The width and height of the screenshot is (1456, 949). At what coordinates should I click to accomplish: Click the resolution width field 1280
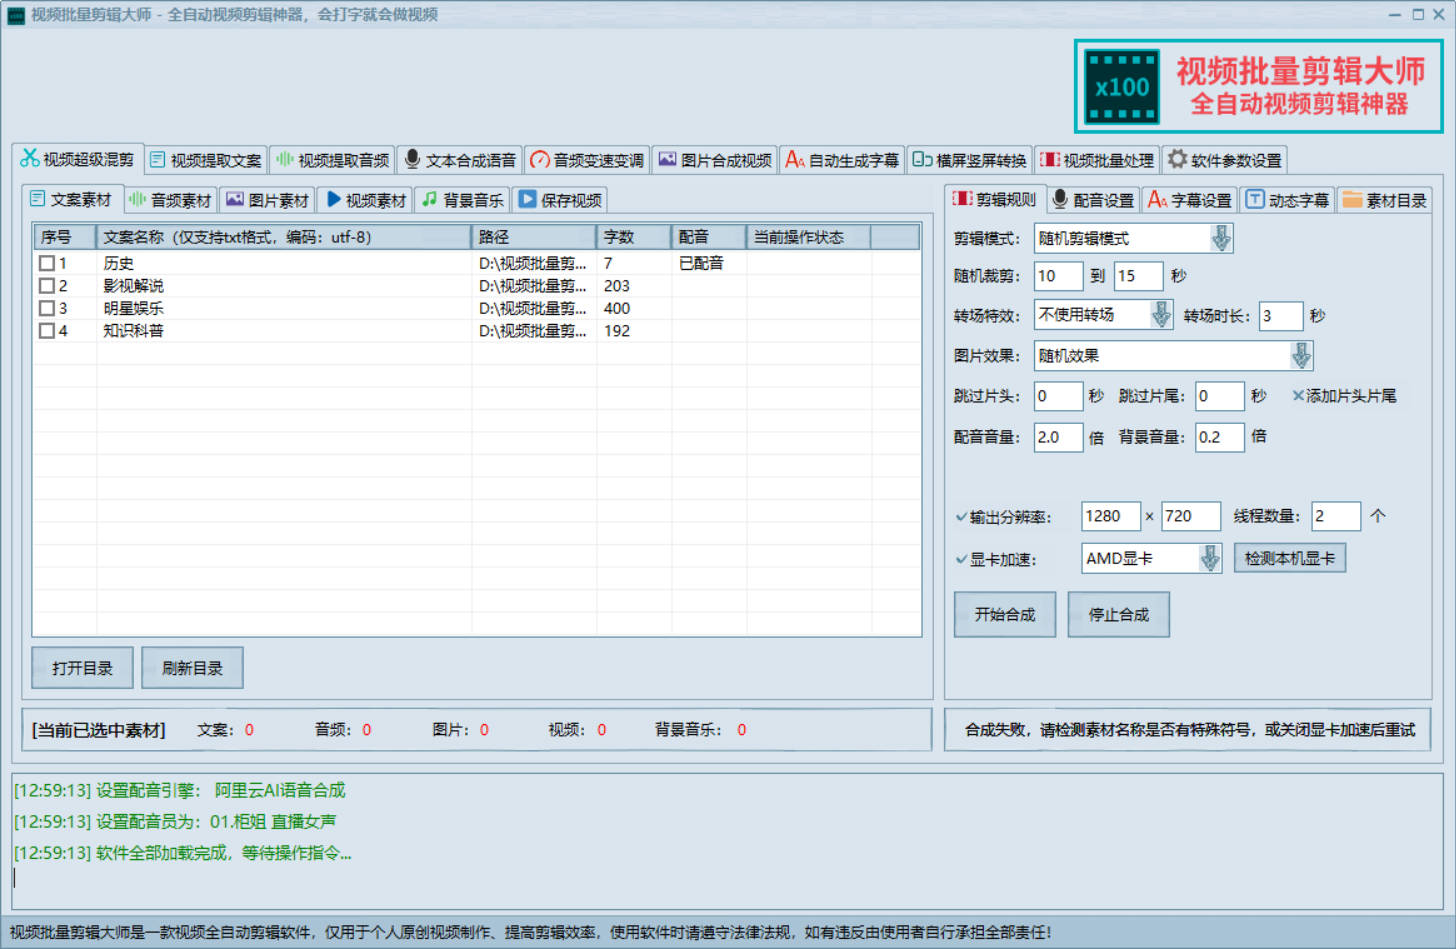click(1110, 516)
